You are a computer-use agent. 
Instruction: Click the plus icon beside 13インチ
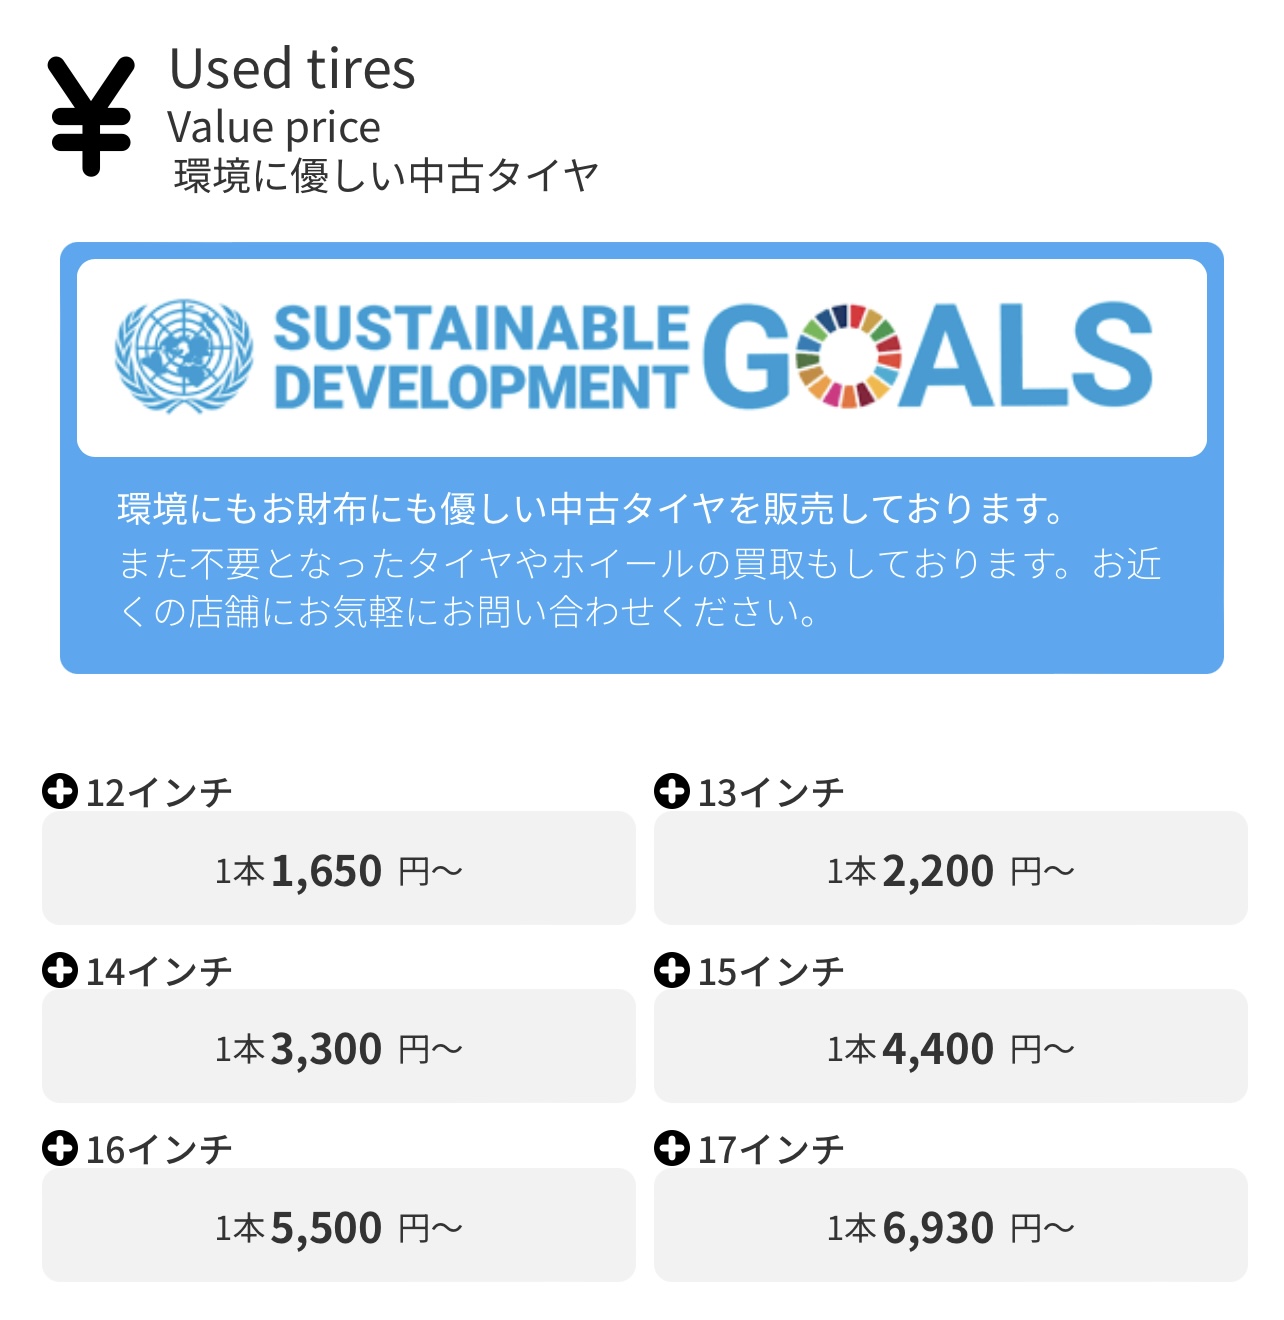pos(672,791)
